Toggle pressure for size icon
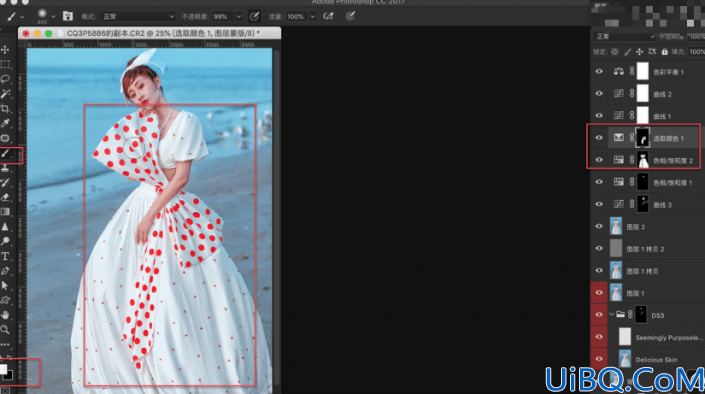Viewport: 705px width, 394px height. (x=350, y=16)
